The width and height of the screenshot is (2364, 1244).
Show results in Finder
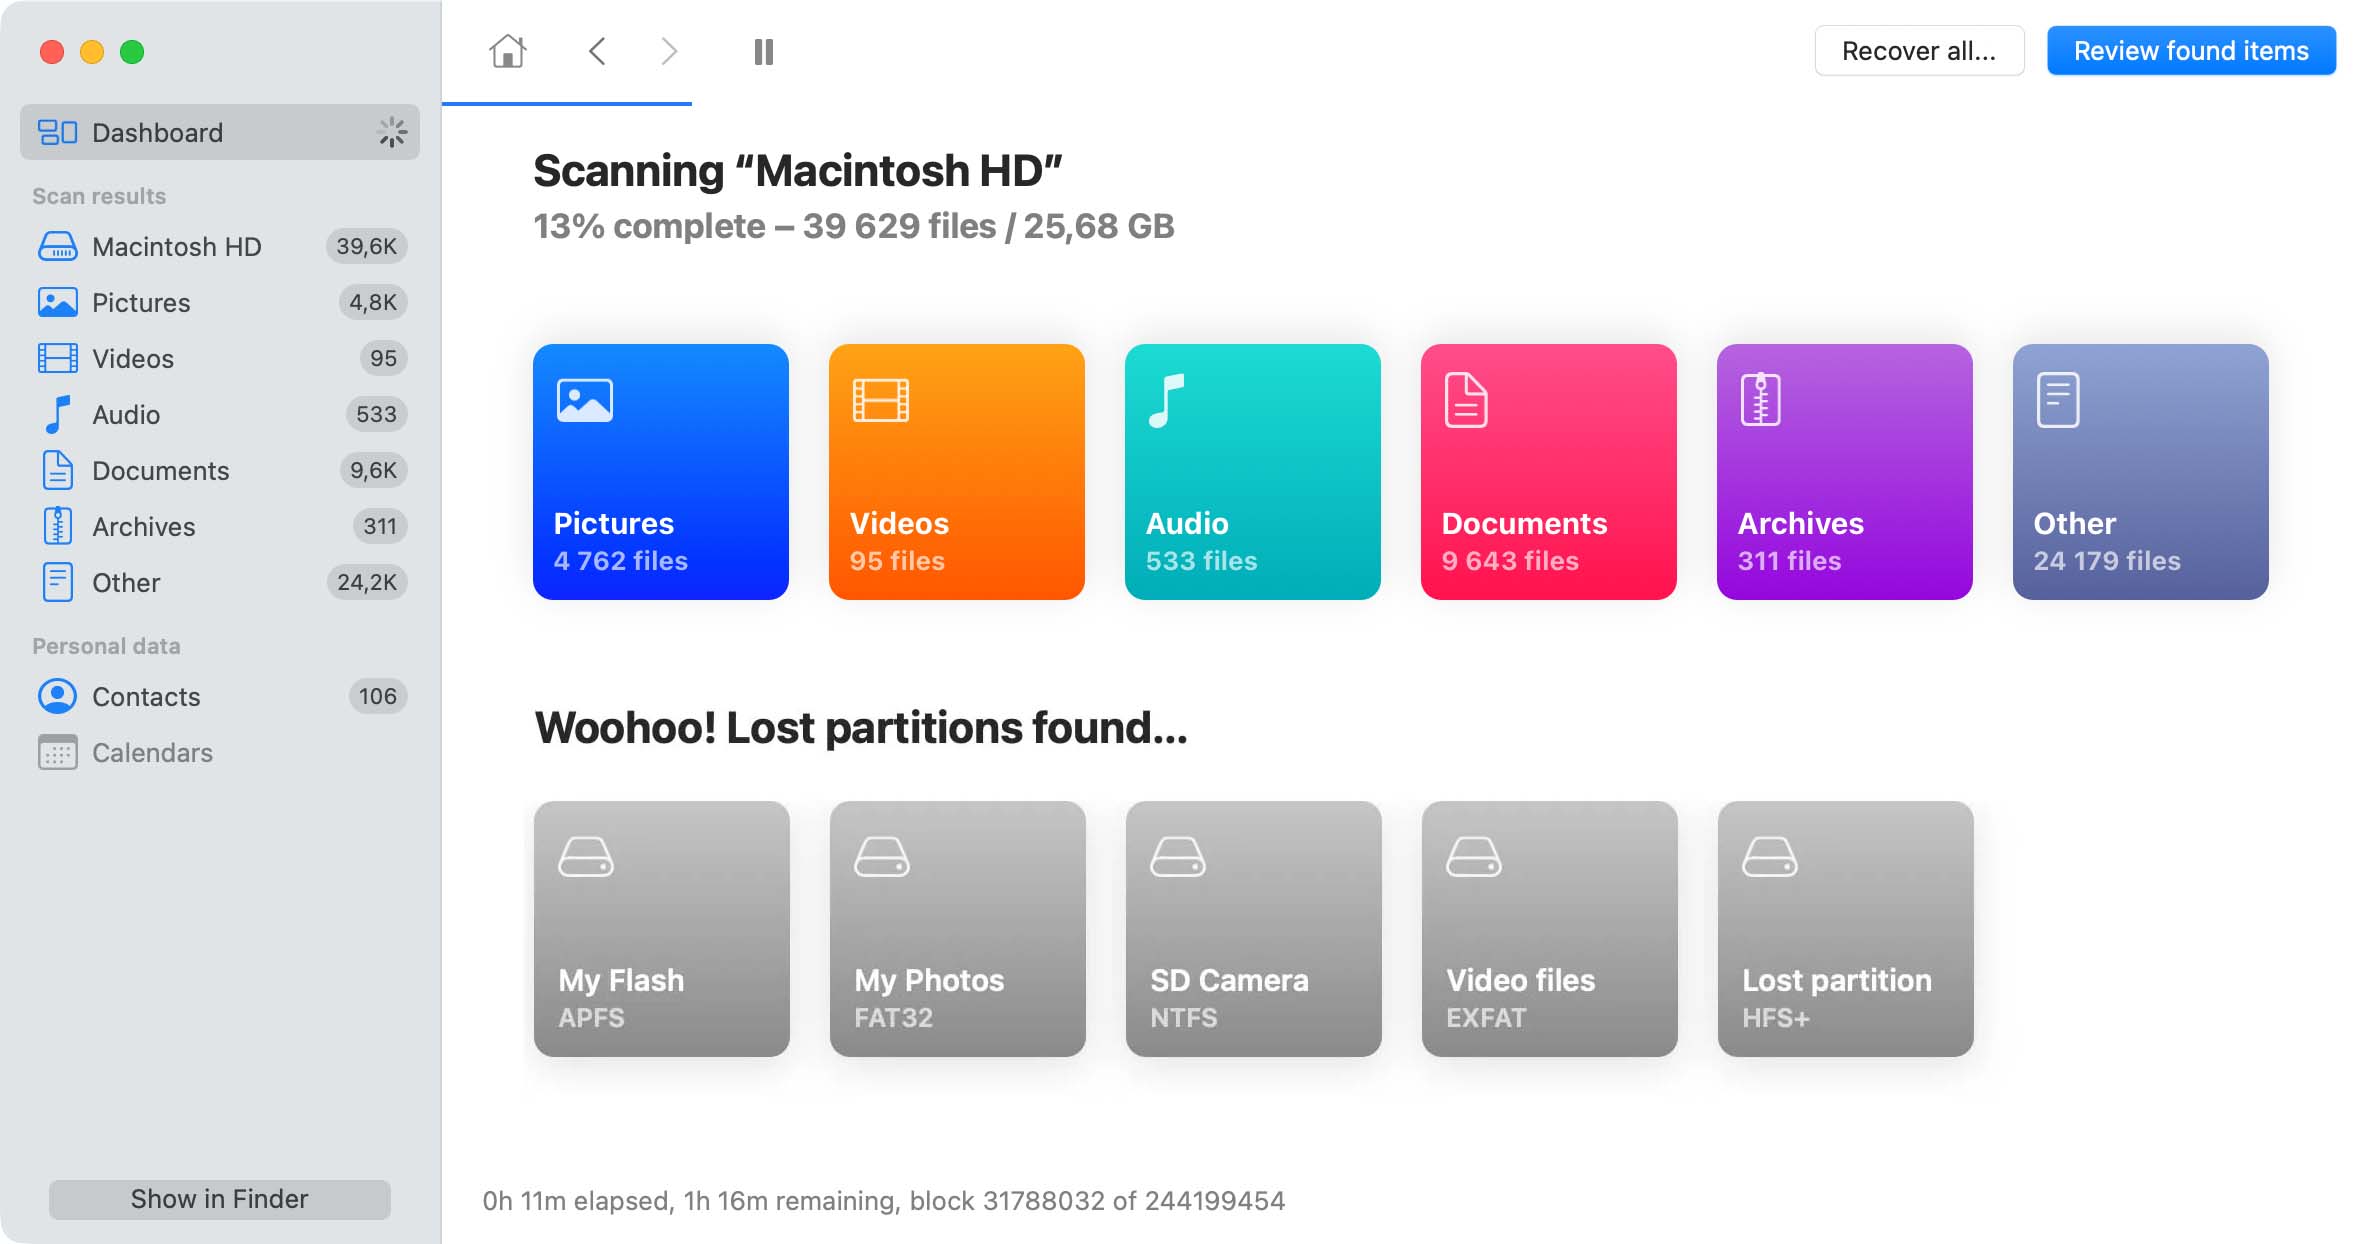tap(219, 1199)
